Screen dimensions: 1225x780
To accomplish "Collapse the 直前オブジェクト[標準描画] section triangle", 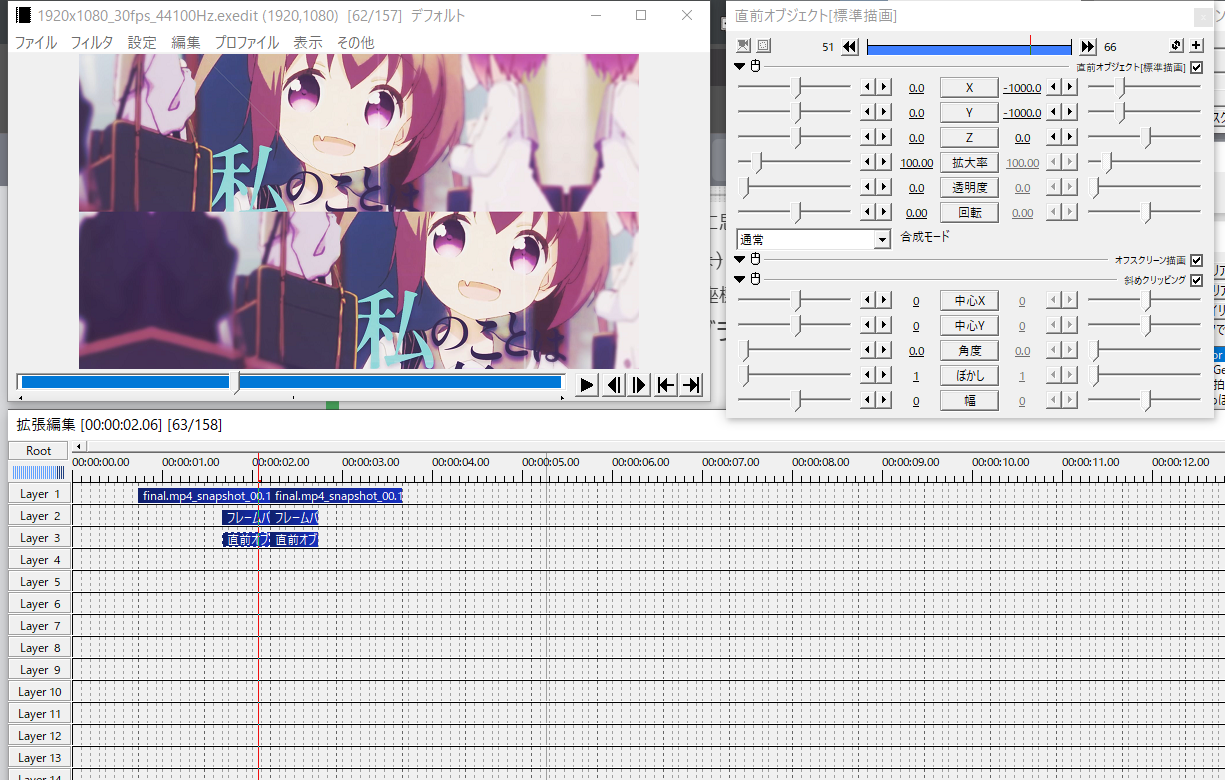I will [740, 67].
